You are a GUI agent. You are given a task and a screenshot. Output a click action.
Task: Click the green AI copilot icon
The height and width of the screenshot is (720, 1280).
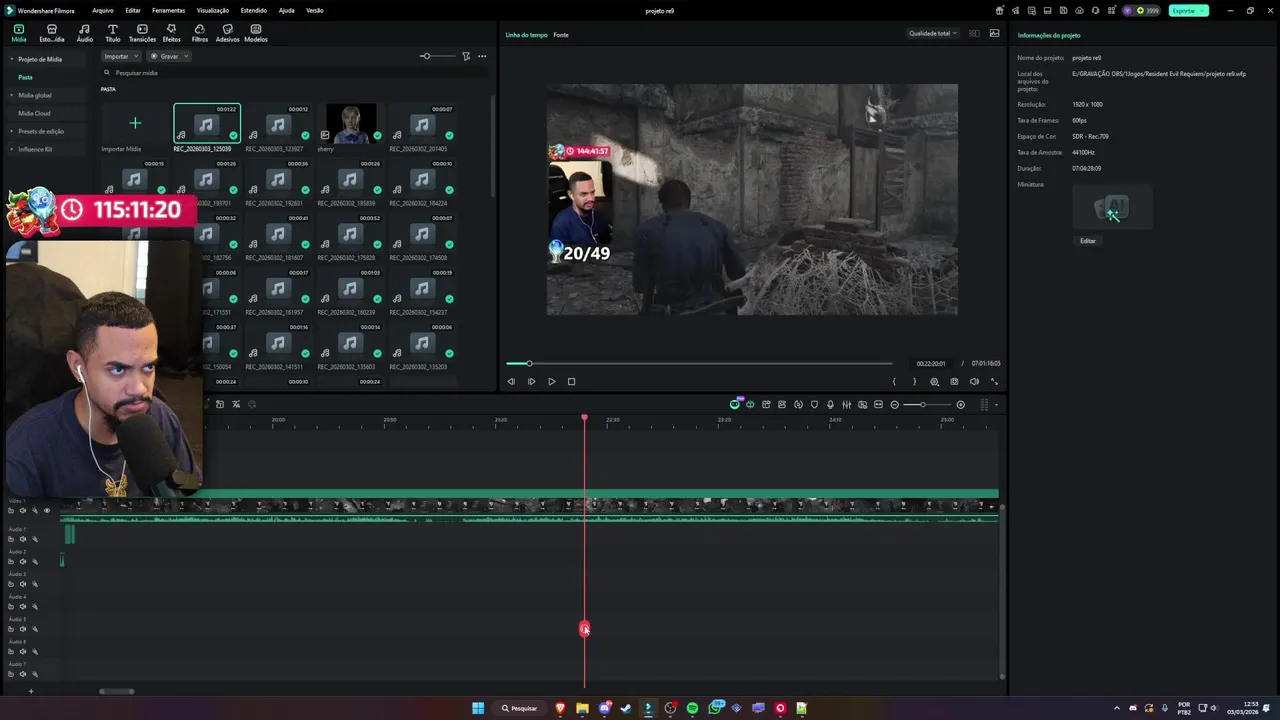tap(734, 404)
